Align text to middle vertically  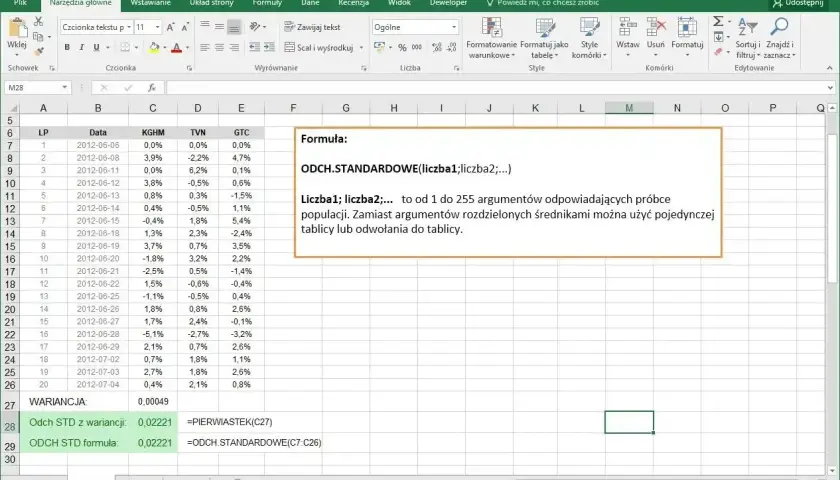[x=219, y=26]
